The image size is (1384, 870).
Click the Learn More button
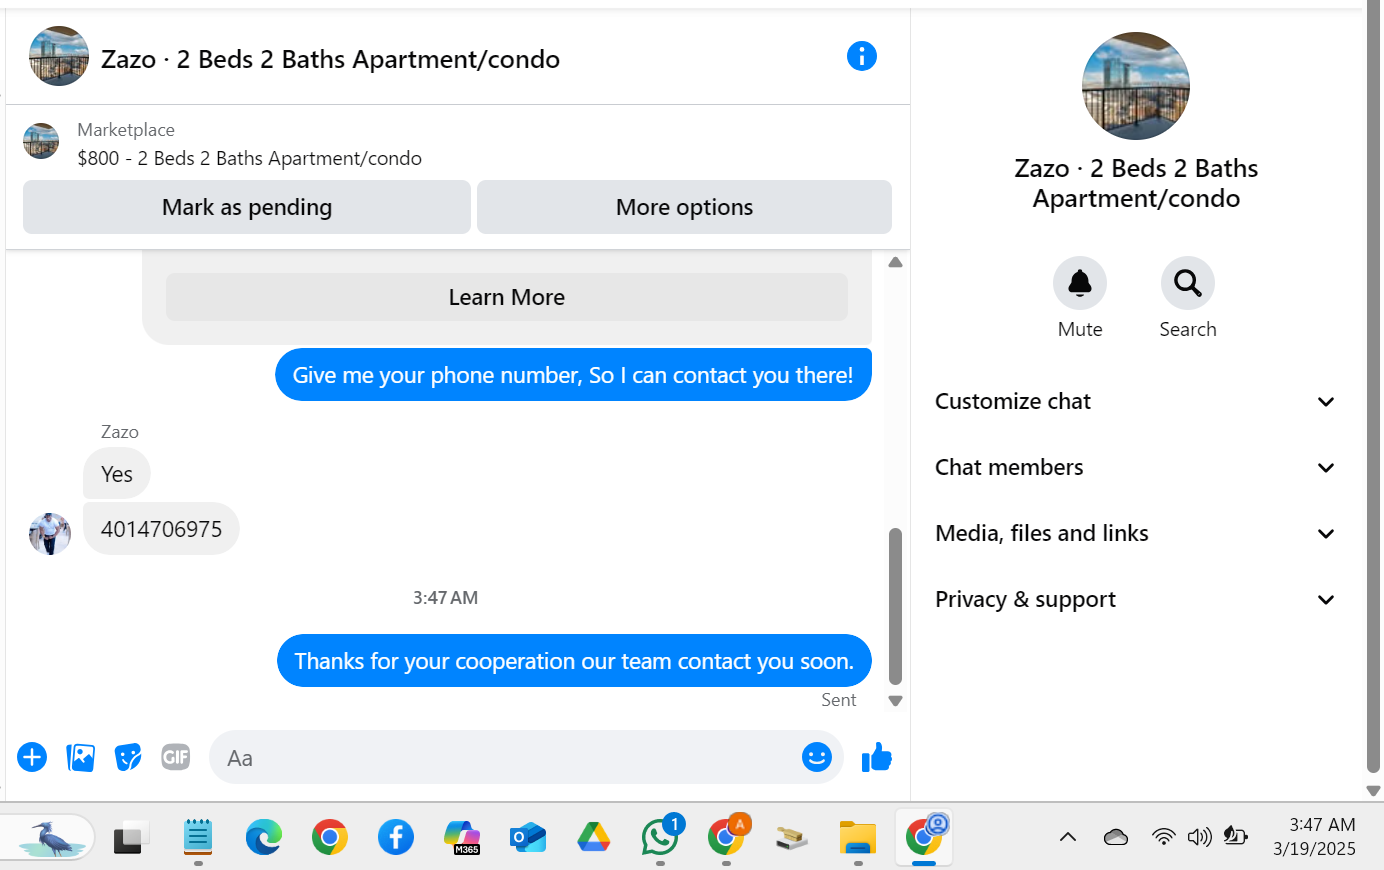coord(507,297)
